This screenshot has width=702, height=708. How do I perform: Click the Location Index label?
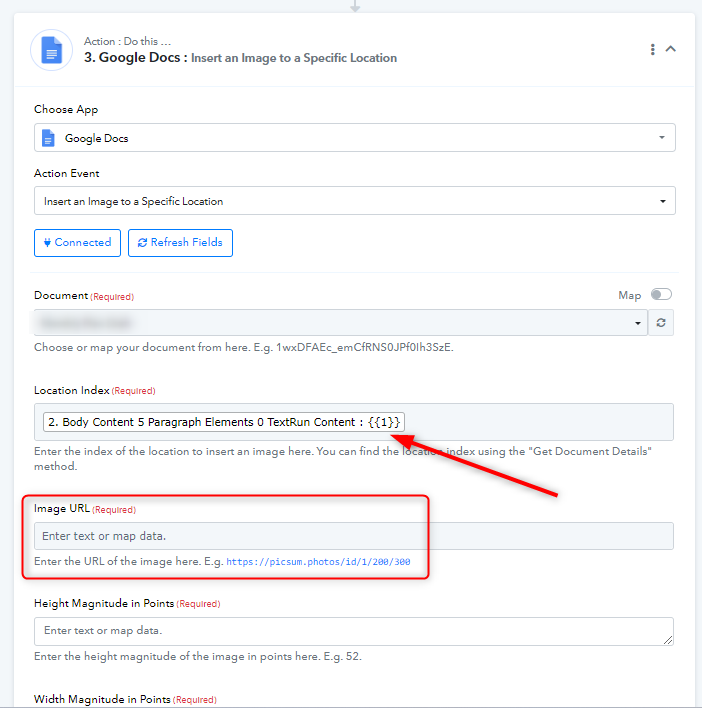pos(72,391)
